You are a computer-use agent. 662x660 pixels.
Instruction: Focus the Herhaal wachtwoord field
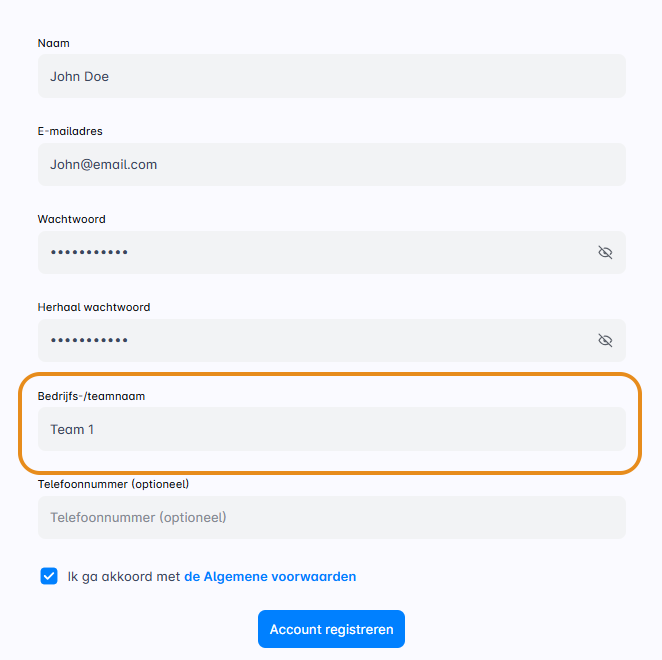click(310, 340)
